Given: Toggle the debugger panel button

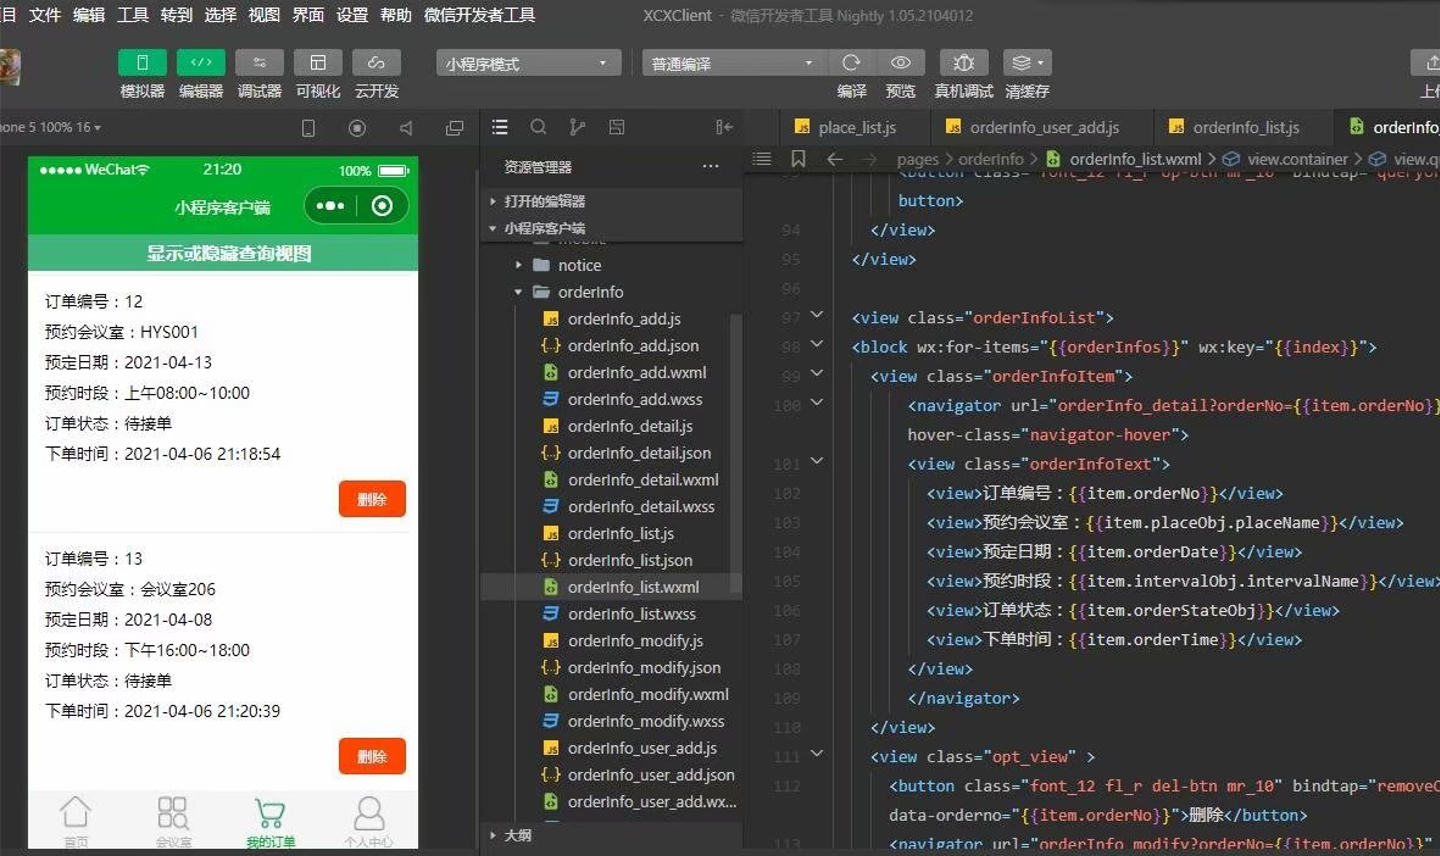Looking at the screenshot, I should (x=259, y=62).
